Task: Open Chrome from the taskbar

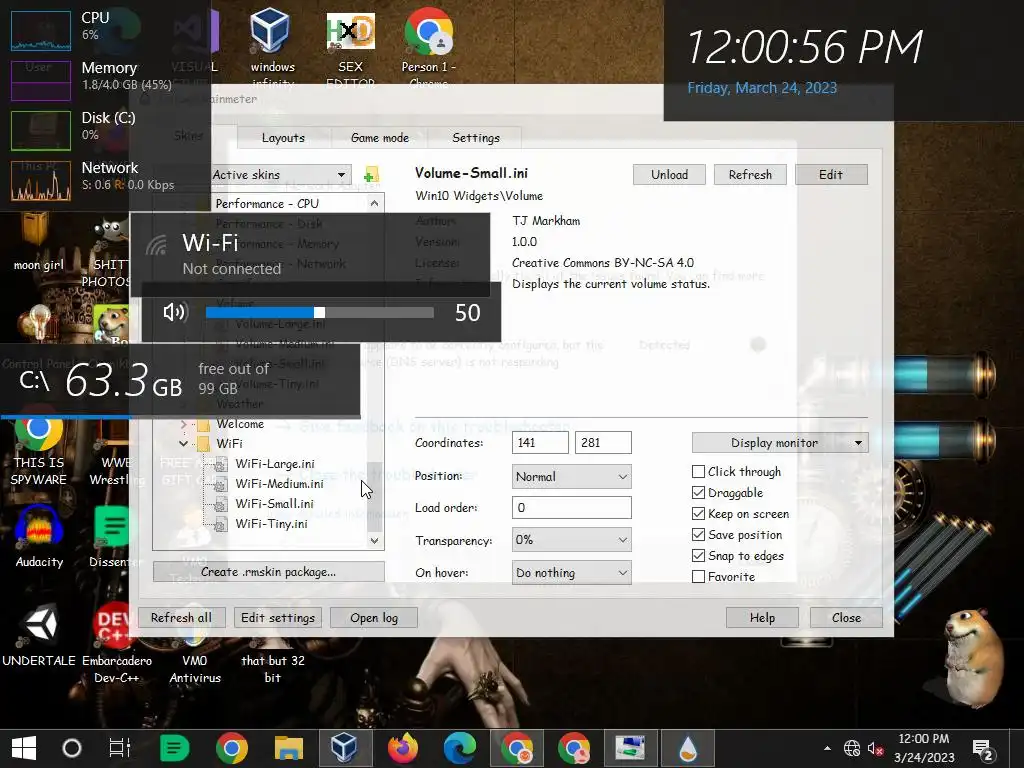Action: click(x=232, y=748)
